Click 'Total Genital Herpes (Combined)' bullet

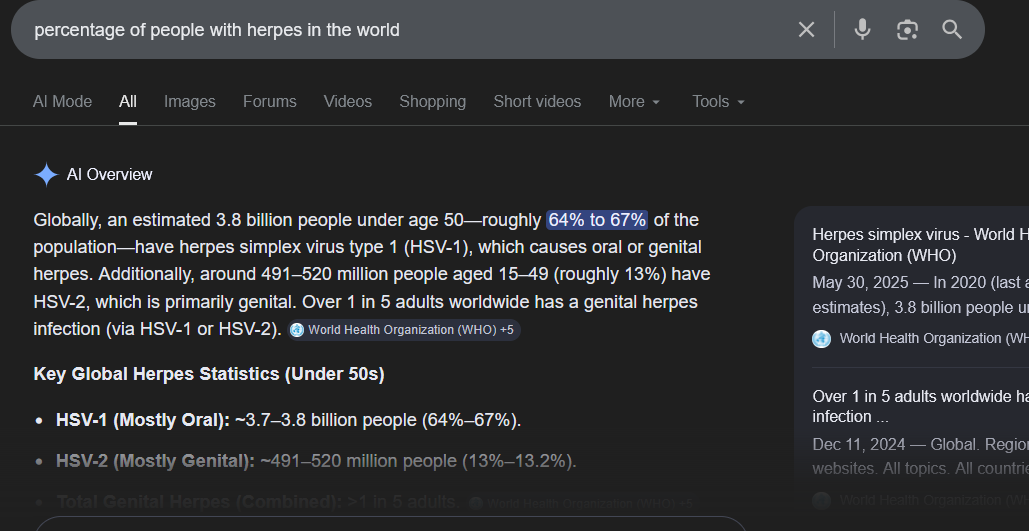[x=200, y=502]
